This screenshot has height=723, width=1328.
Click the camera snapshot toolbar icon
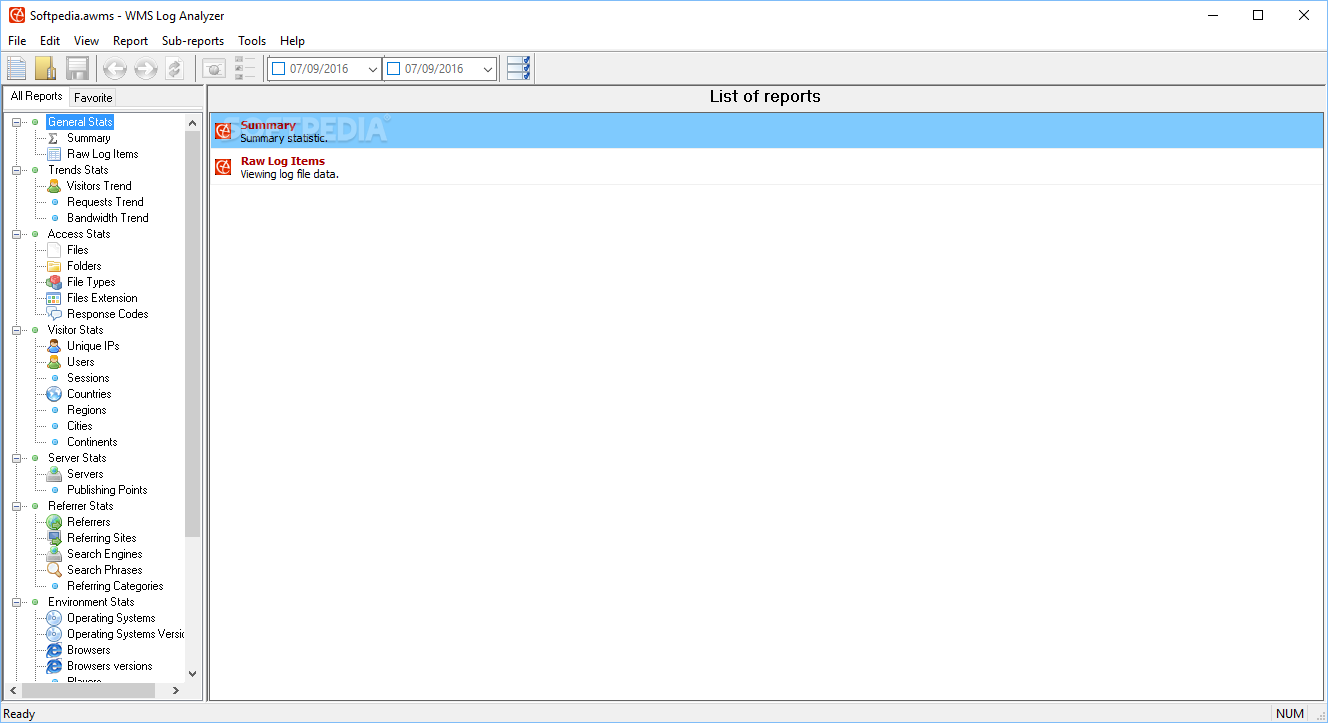[x=214, y=69]
